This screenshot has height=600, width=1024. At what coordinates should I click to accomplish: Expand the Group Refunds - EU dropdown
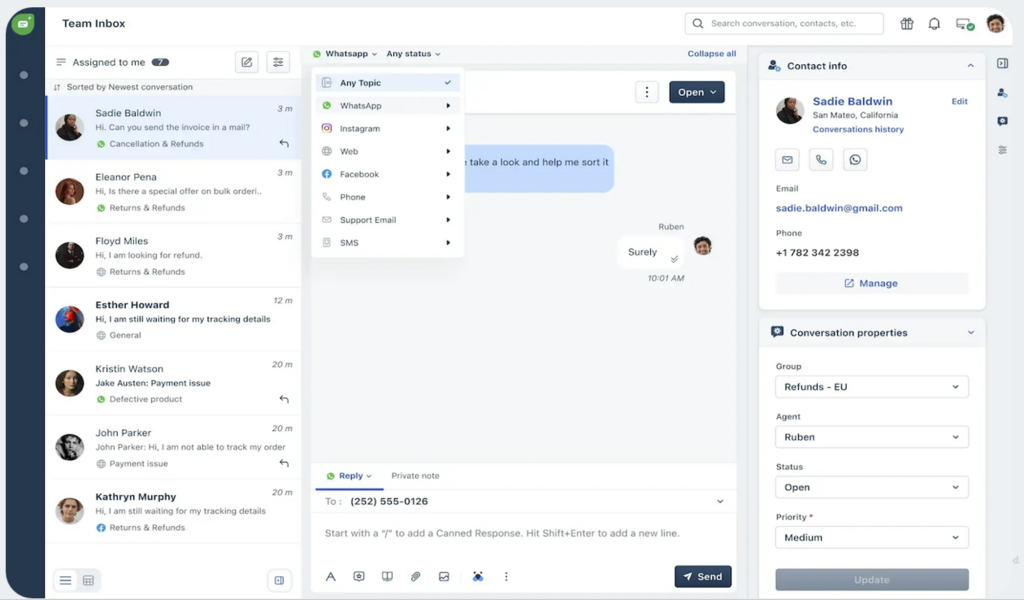click(x=871, y=387)
